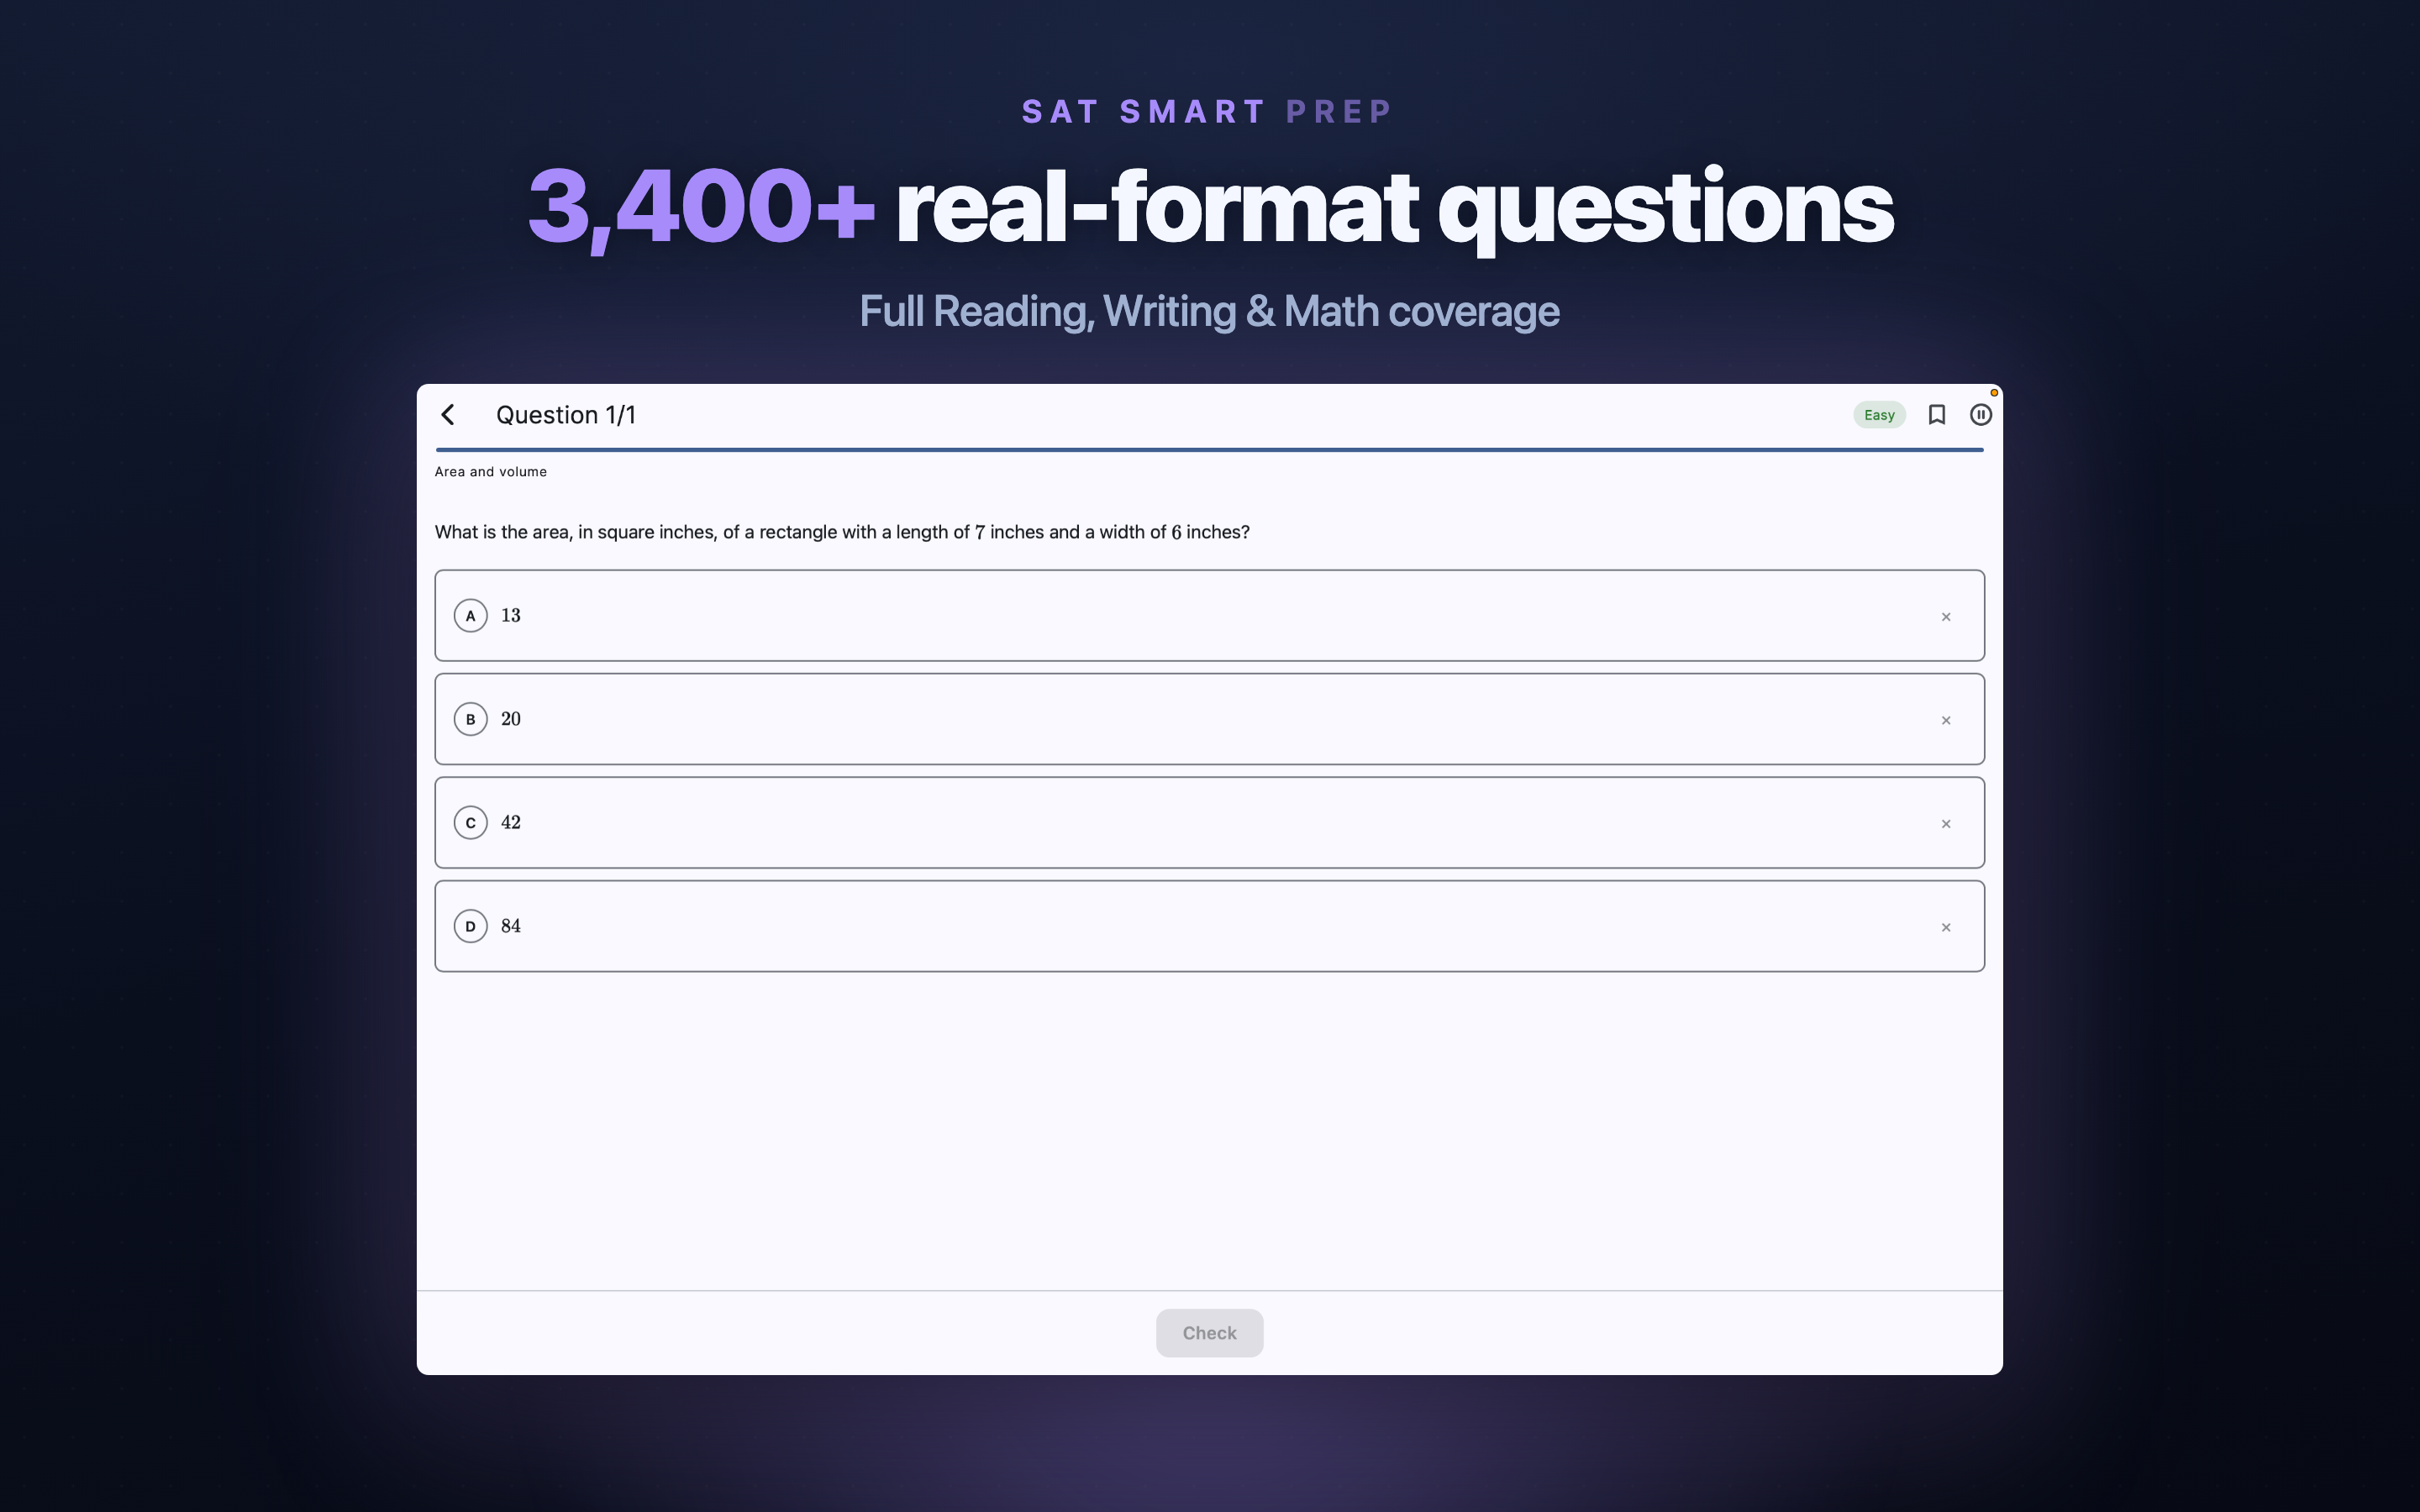Choose the answer text 20
Screen dimensions: 2420x1512
click(x=511, y=719)
